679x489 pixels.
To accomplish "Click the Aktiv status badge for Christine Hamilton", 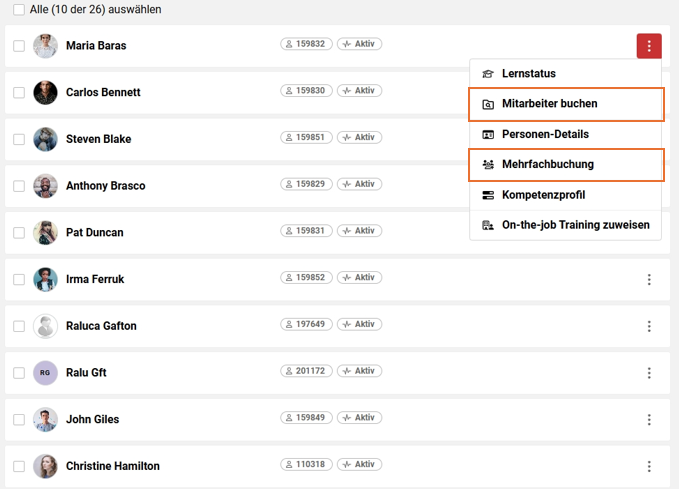I will [359, 464].
